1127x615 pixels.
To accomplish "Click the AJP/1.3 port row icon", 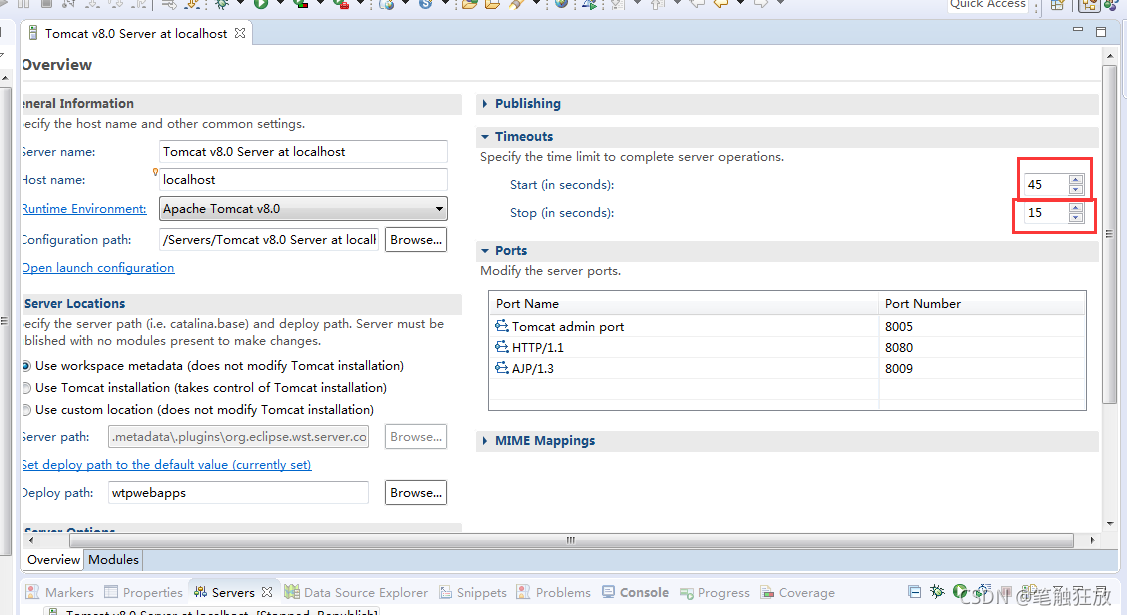I will [502, 368].
